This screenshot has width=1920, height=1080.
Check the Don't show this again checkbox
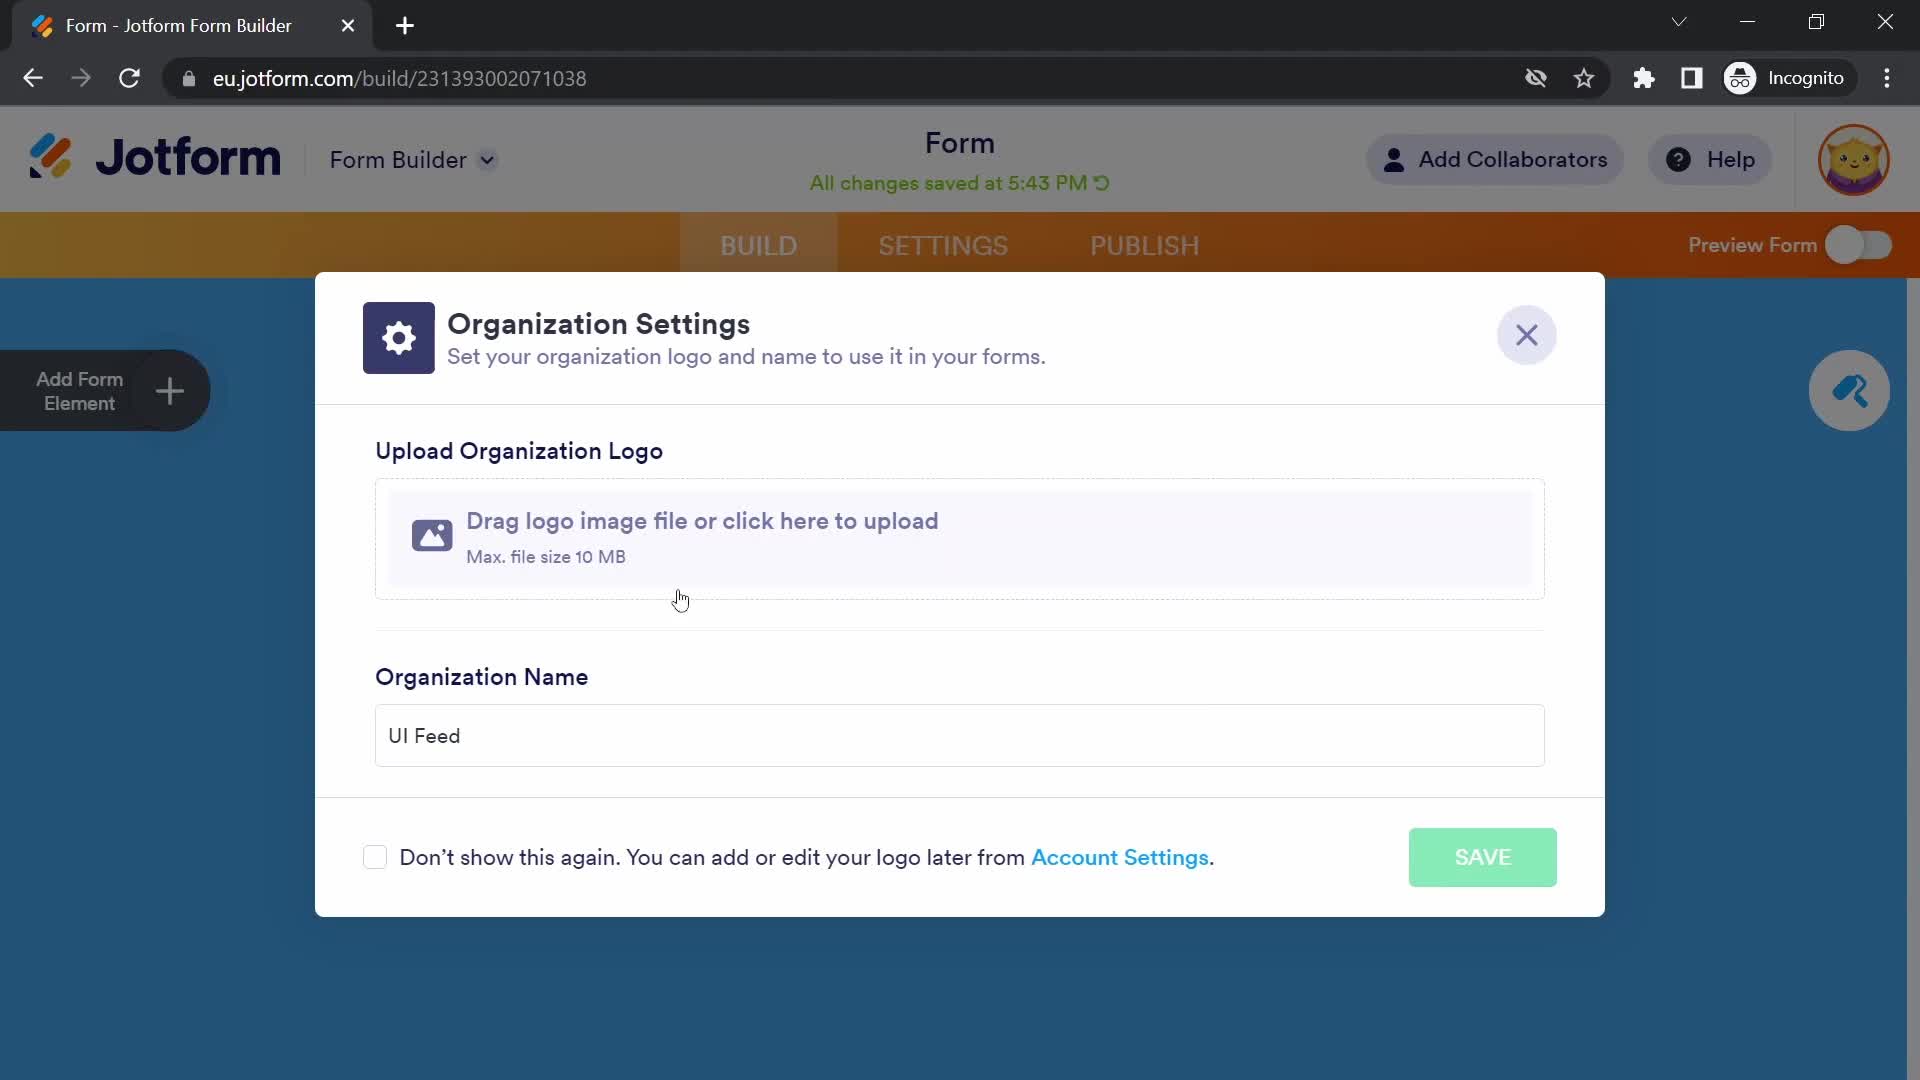pos(373,857)
